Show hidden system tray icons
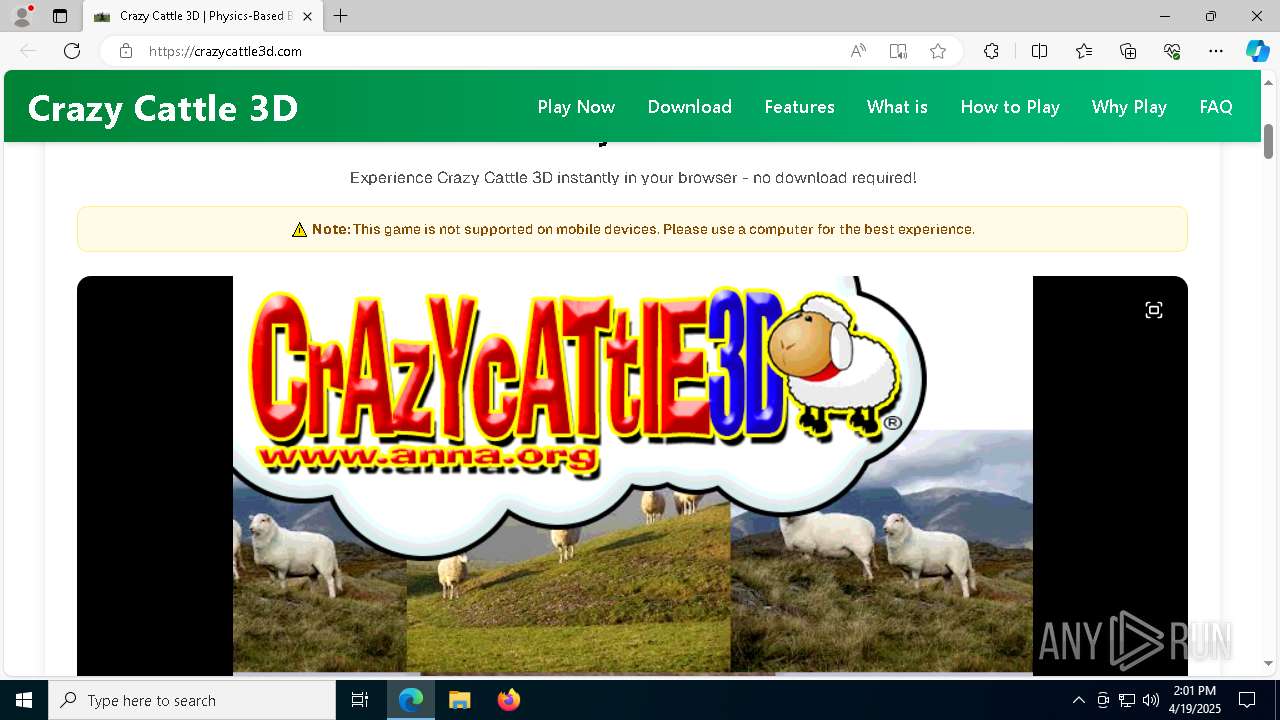 coord(1078,700)
